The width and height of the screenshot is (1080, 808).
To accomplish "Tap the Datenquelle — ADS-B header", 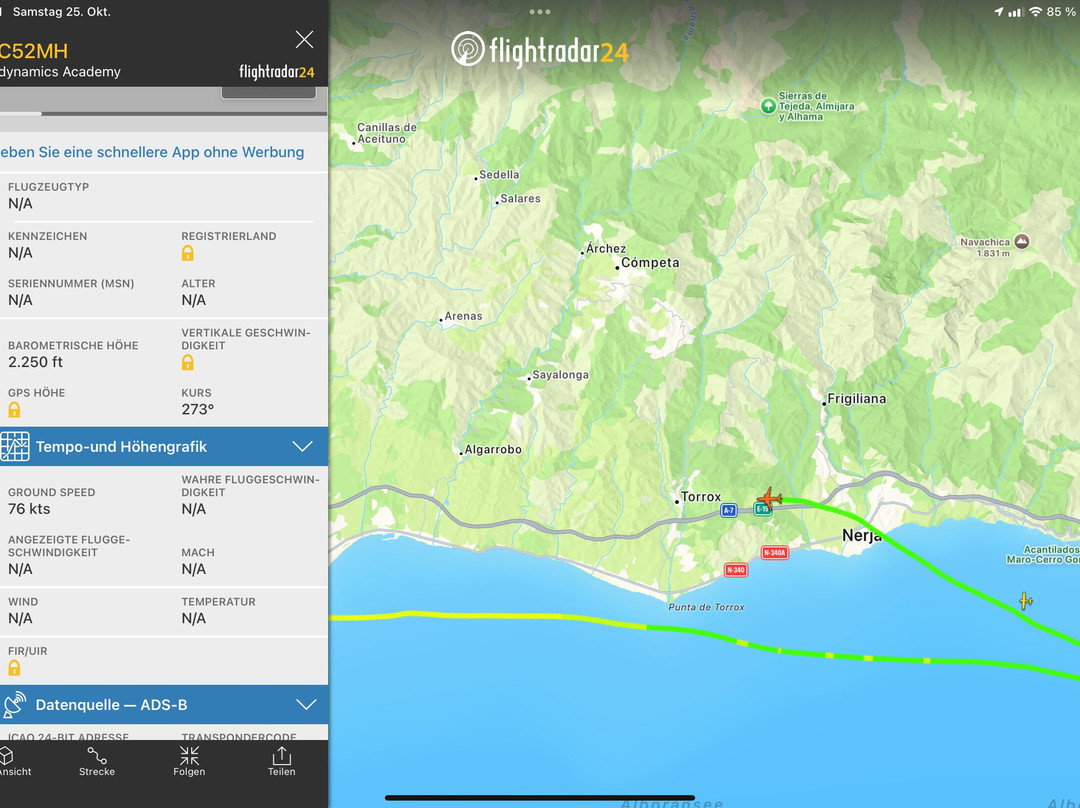I will tap(111, 705).
